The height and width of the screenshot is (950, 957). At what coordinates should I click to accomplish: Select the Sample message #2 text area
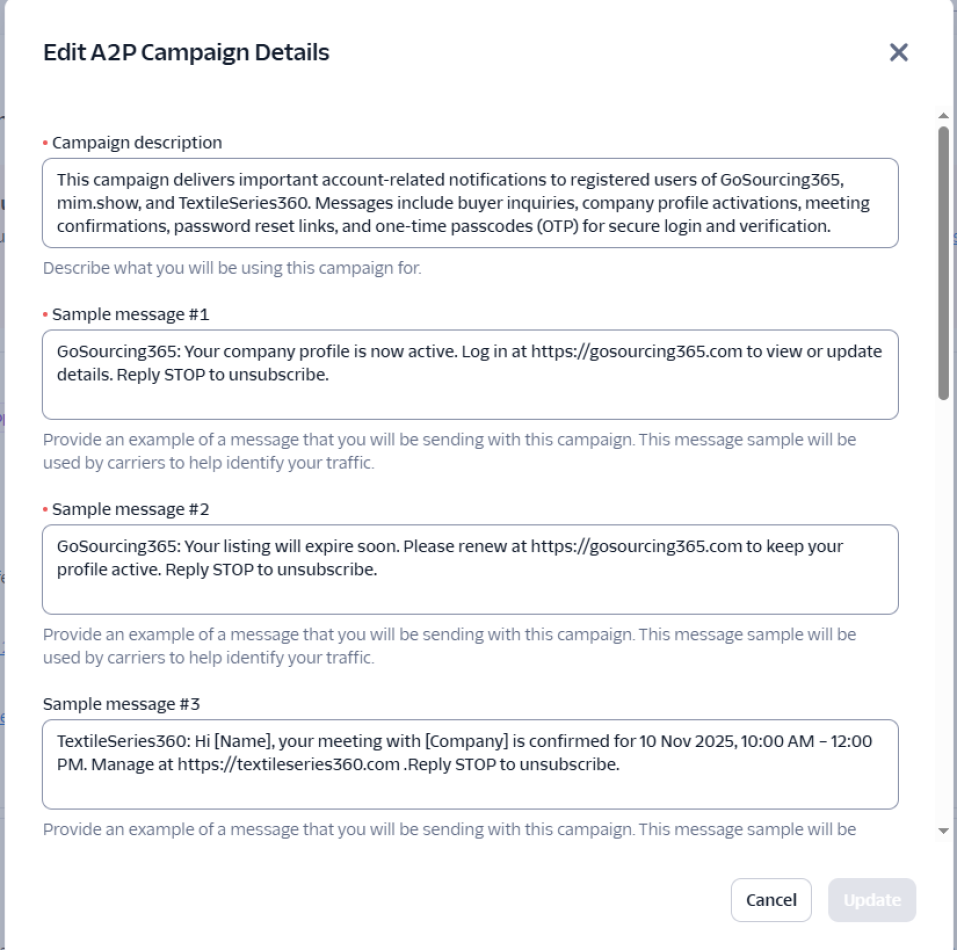470,569
